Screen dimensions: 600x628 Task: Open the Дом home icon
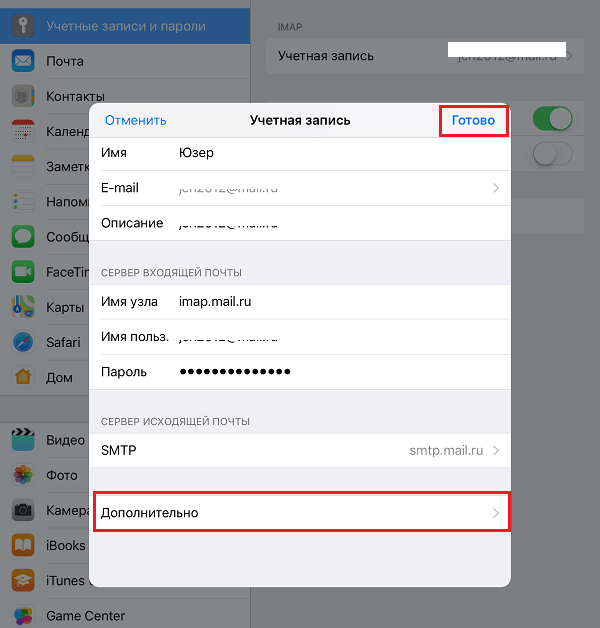[x=23, y=377]
